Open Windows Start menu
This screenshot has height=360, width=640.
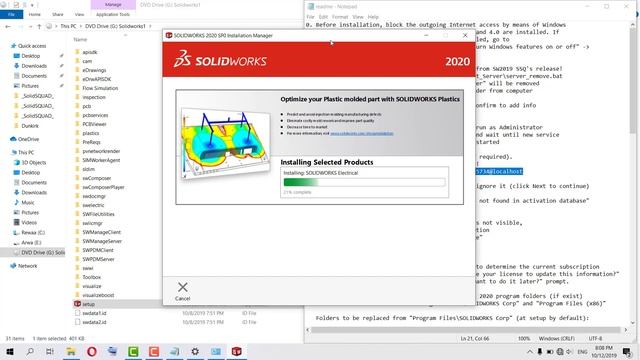(x=9, y=351)
